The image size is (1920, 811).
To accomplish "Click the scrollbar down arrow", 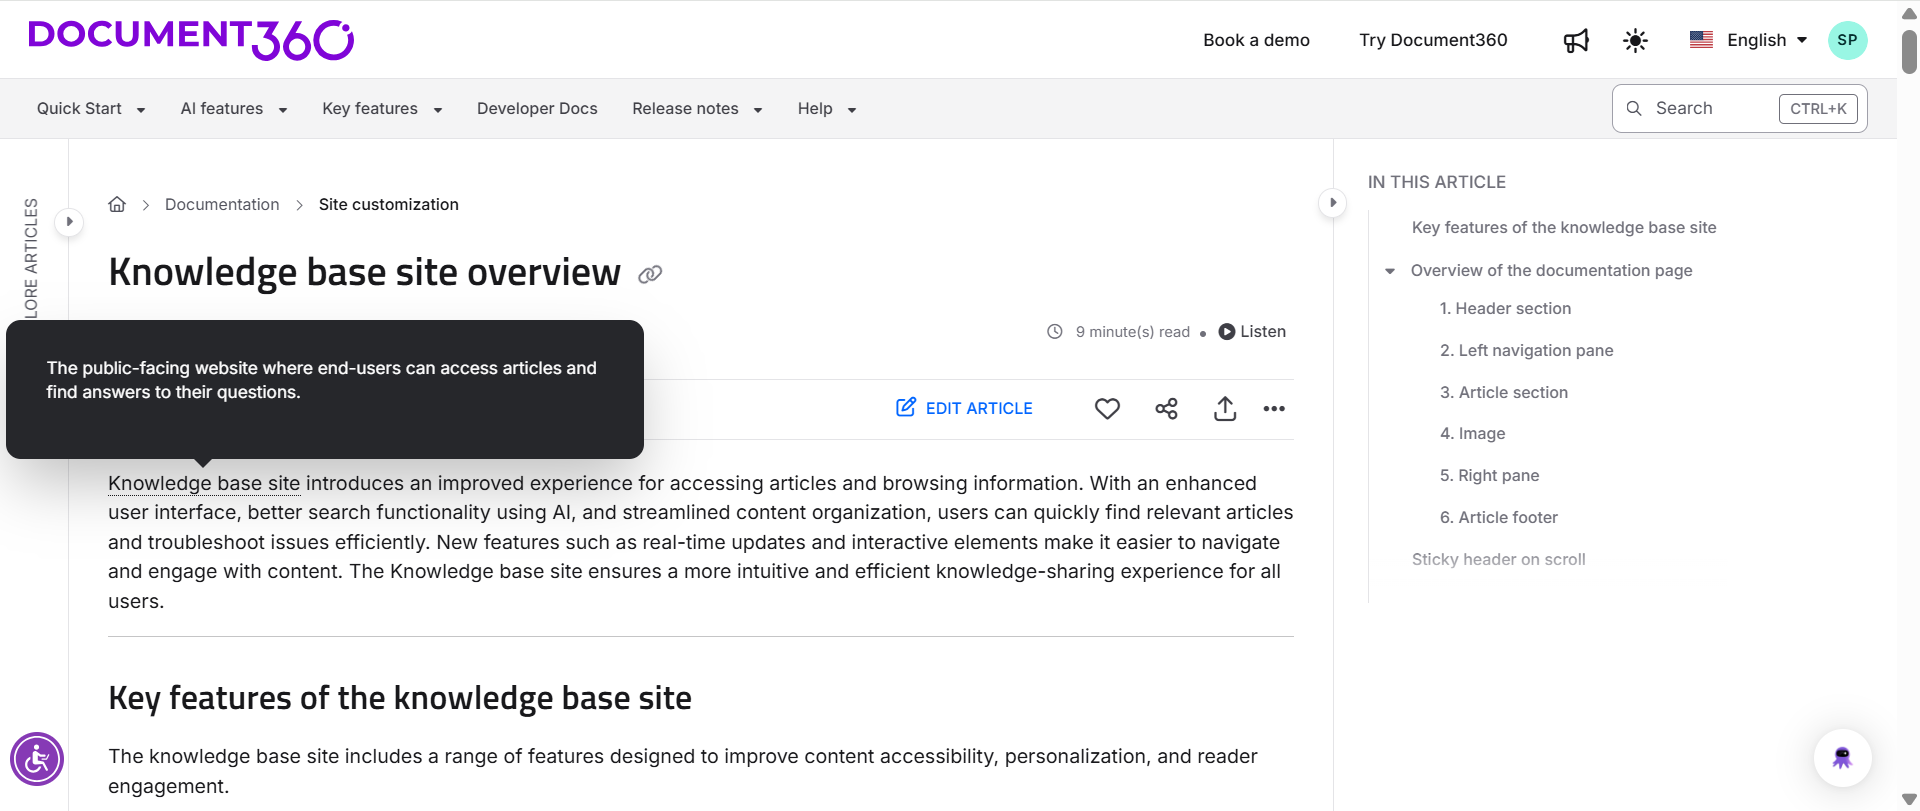I will pyautogui.click(x=1909, y=800).
